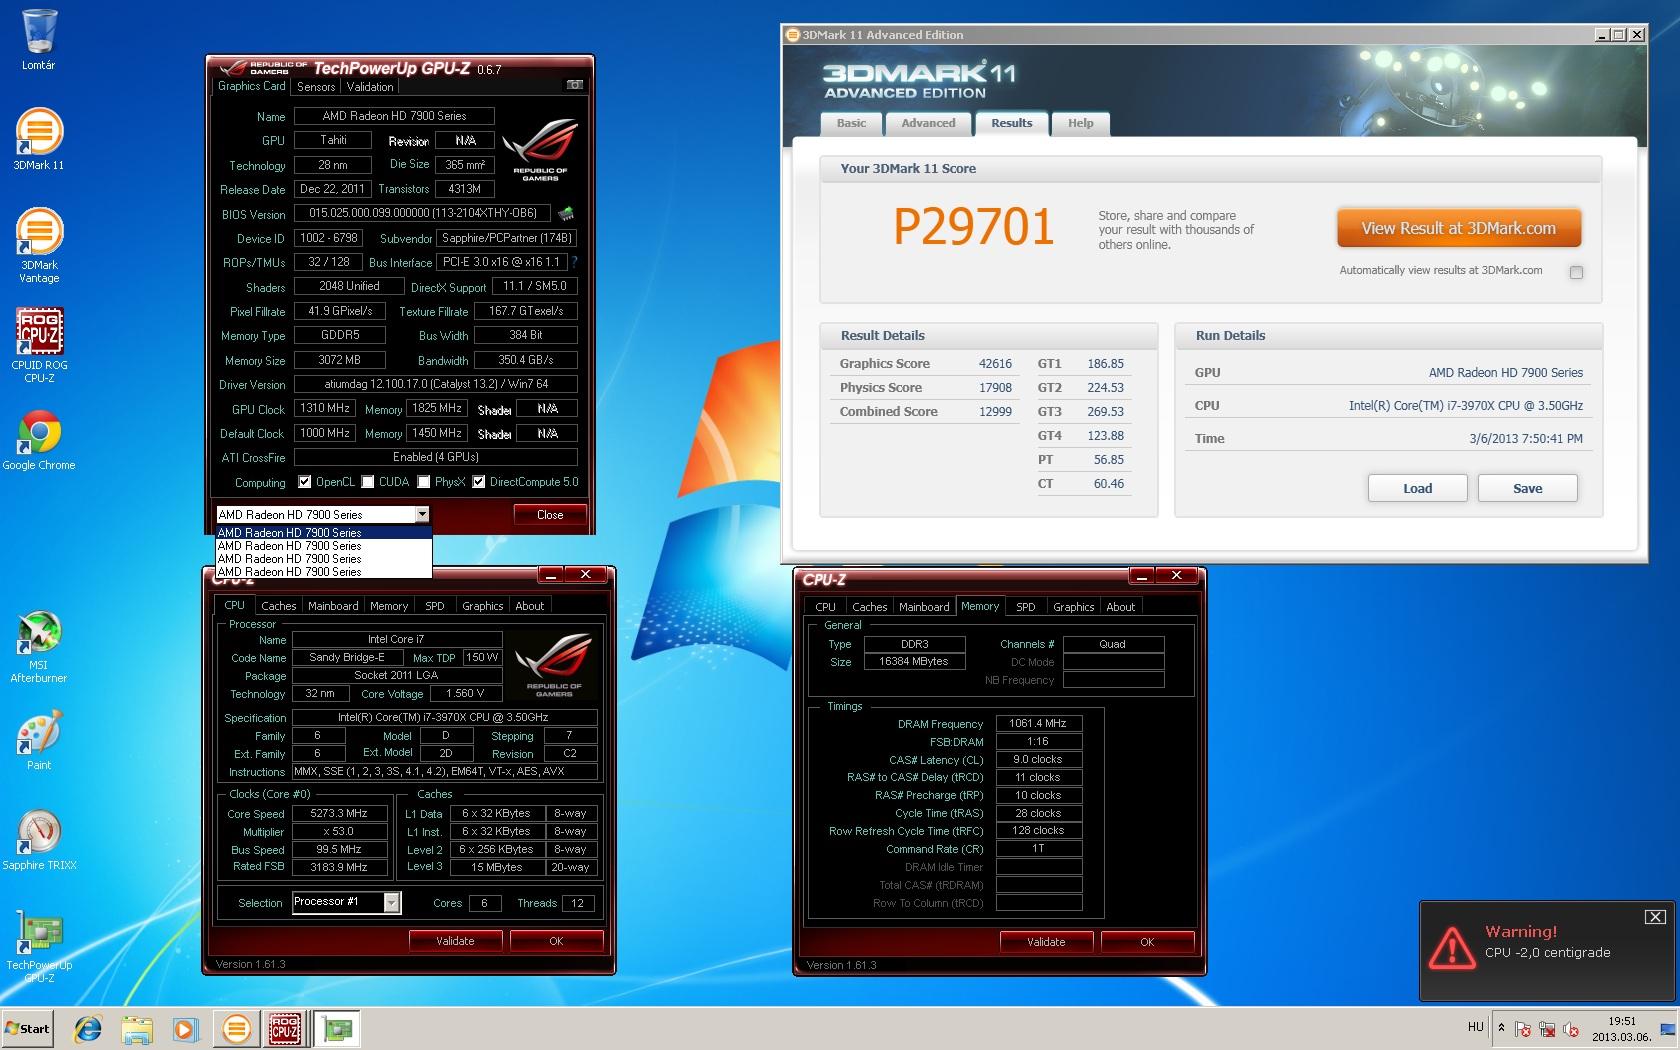Open the Caches tab in the CPU-Z processor window
Image resolution: width=1680 pixels, height=1050 pixels.
click(x=278, y=606)
